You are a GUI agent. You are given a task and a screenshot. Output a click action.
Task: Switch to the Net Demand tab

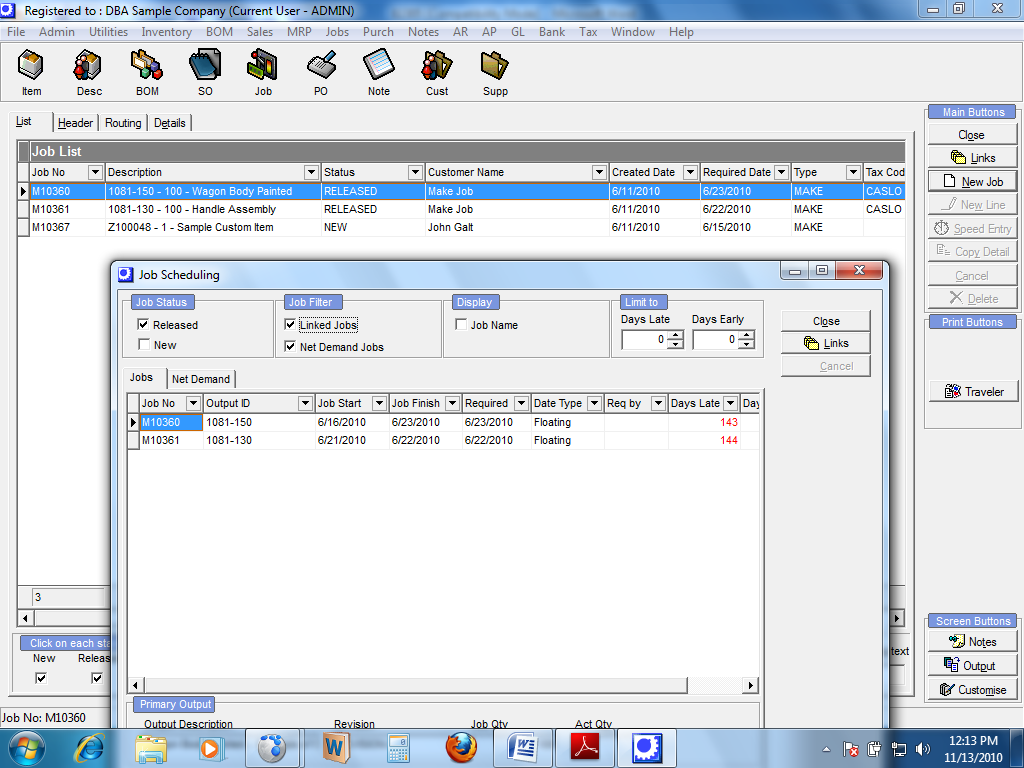coord(201,379)
